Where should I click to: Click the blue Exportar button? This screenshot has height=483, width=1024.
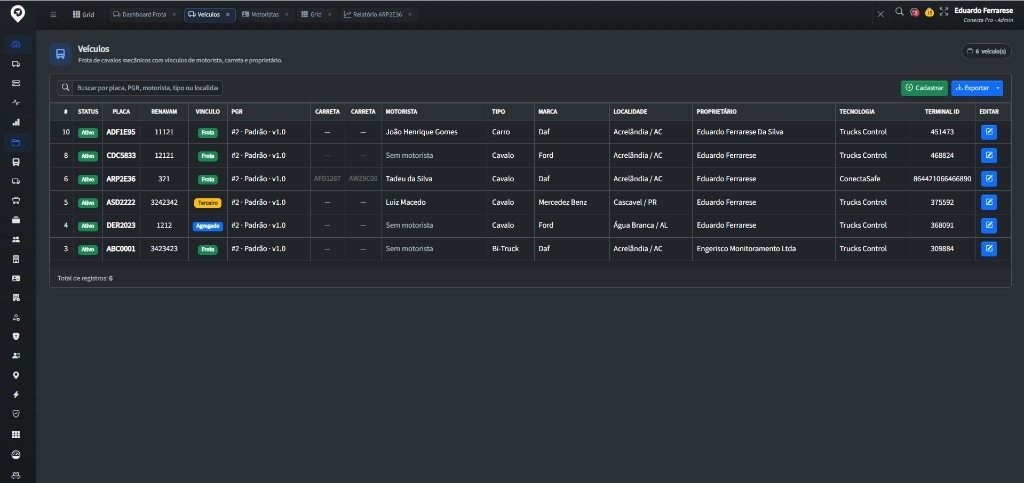click(972, 88)
